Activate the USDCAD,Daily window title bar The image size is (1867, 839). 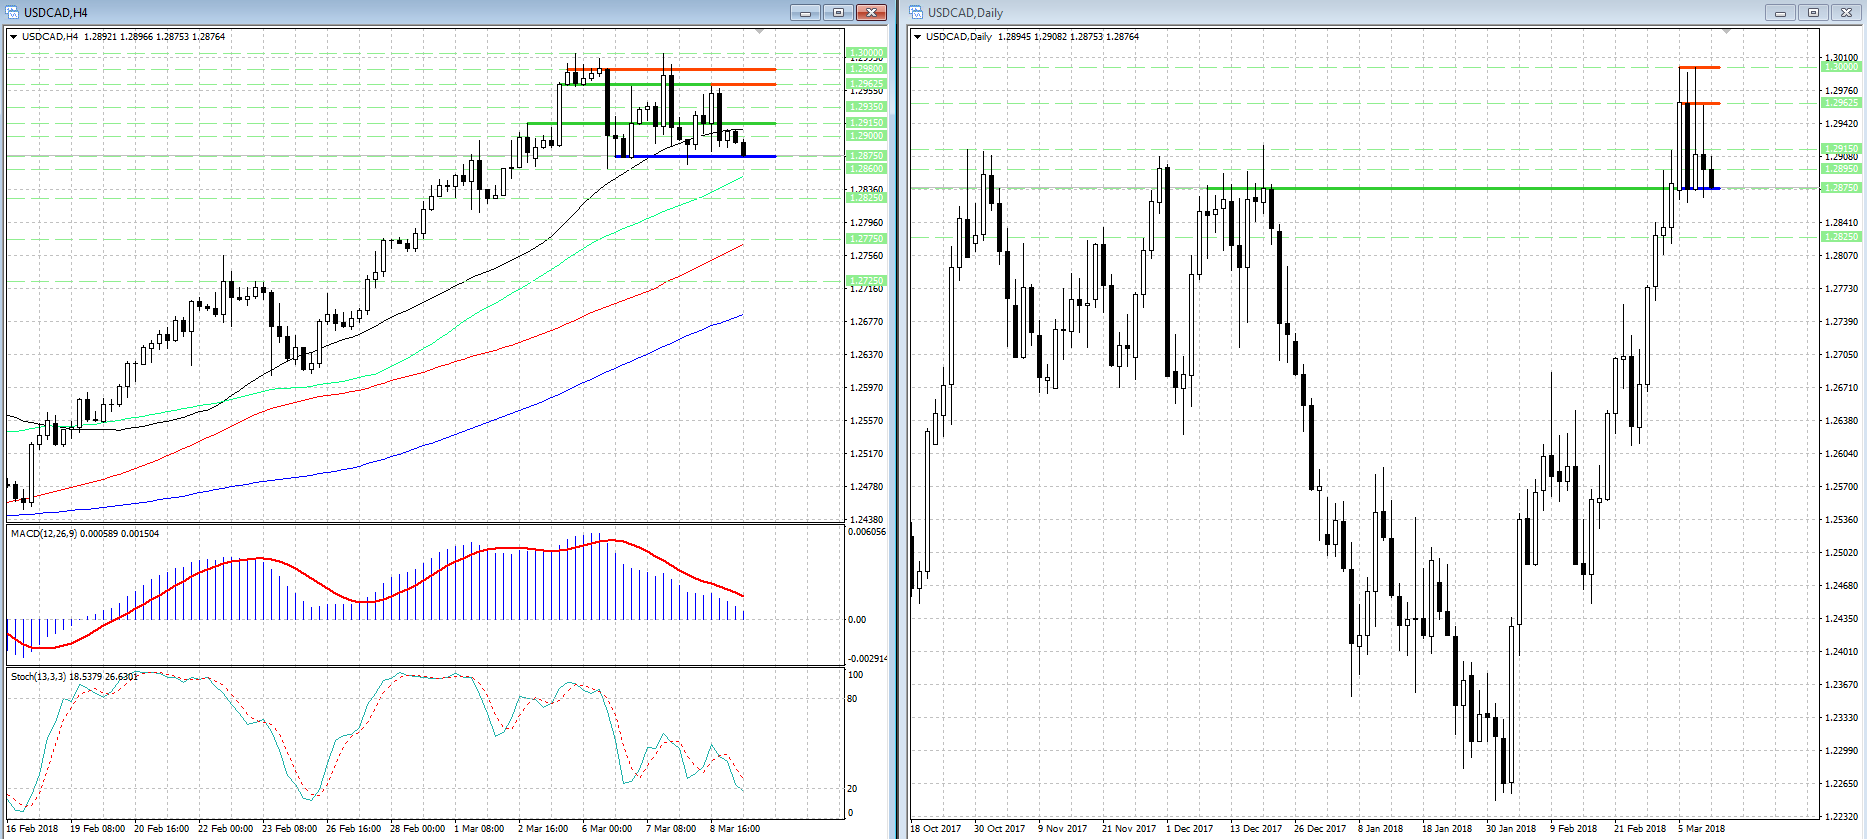pos(1300,13)
